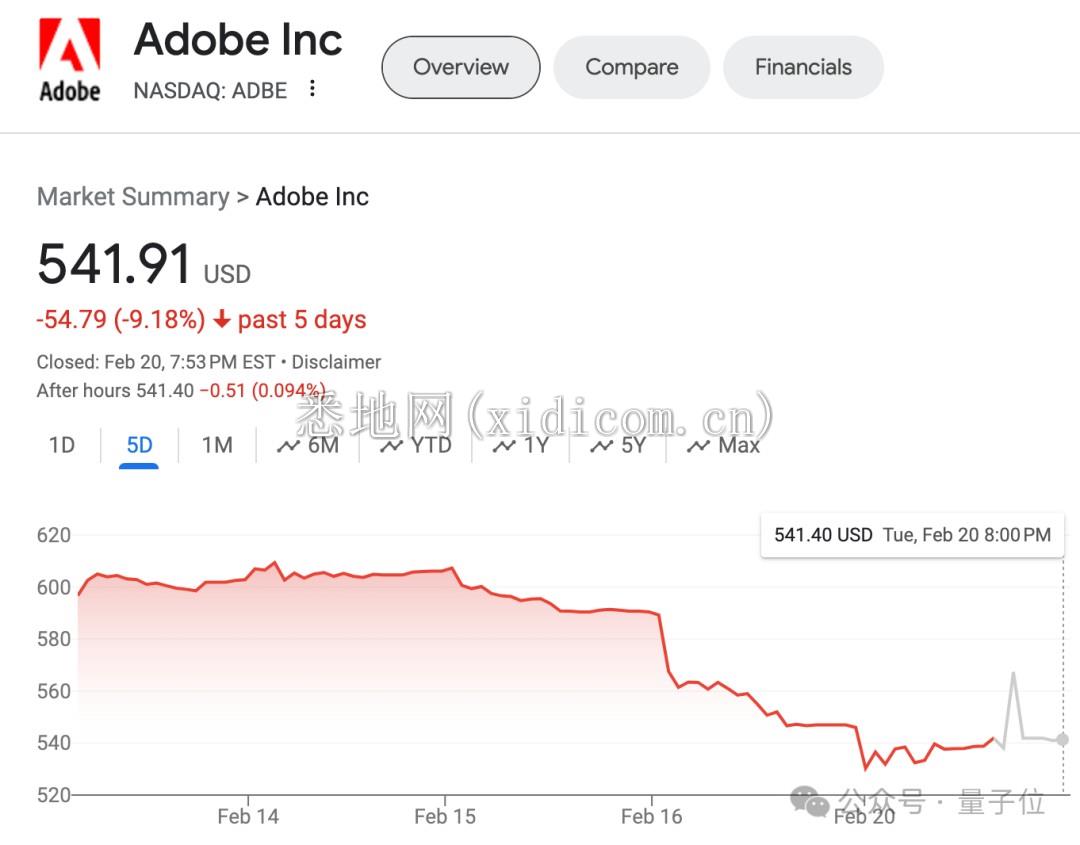Click the Feb 16 date on chart axis
The width and height of the screenshot is (1080, 845).
pyautogui.click(x=651, y=816)
